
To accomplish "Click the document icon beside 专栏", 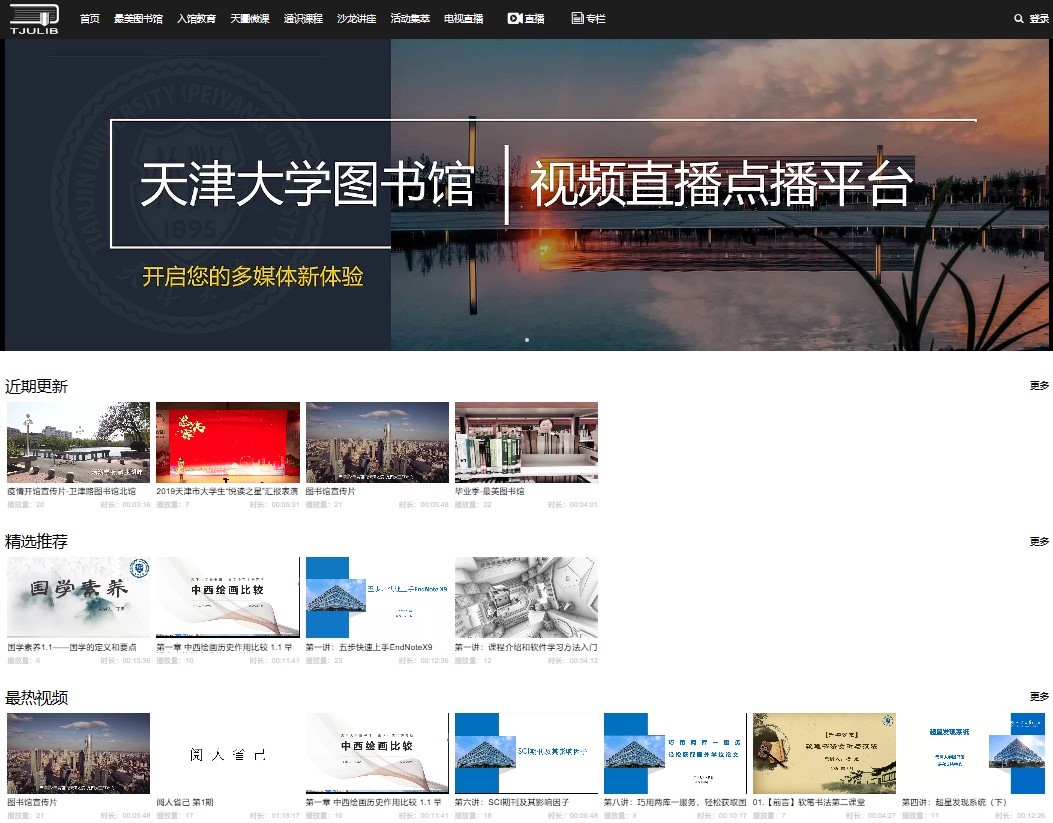I will pyautogui.click(x=577, y=19).
